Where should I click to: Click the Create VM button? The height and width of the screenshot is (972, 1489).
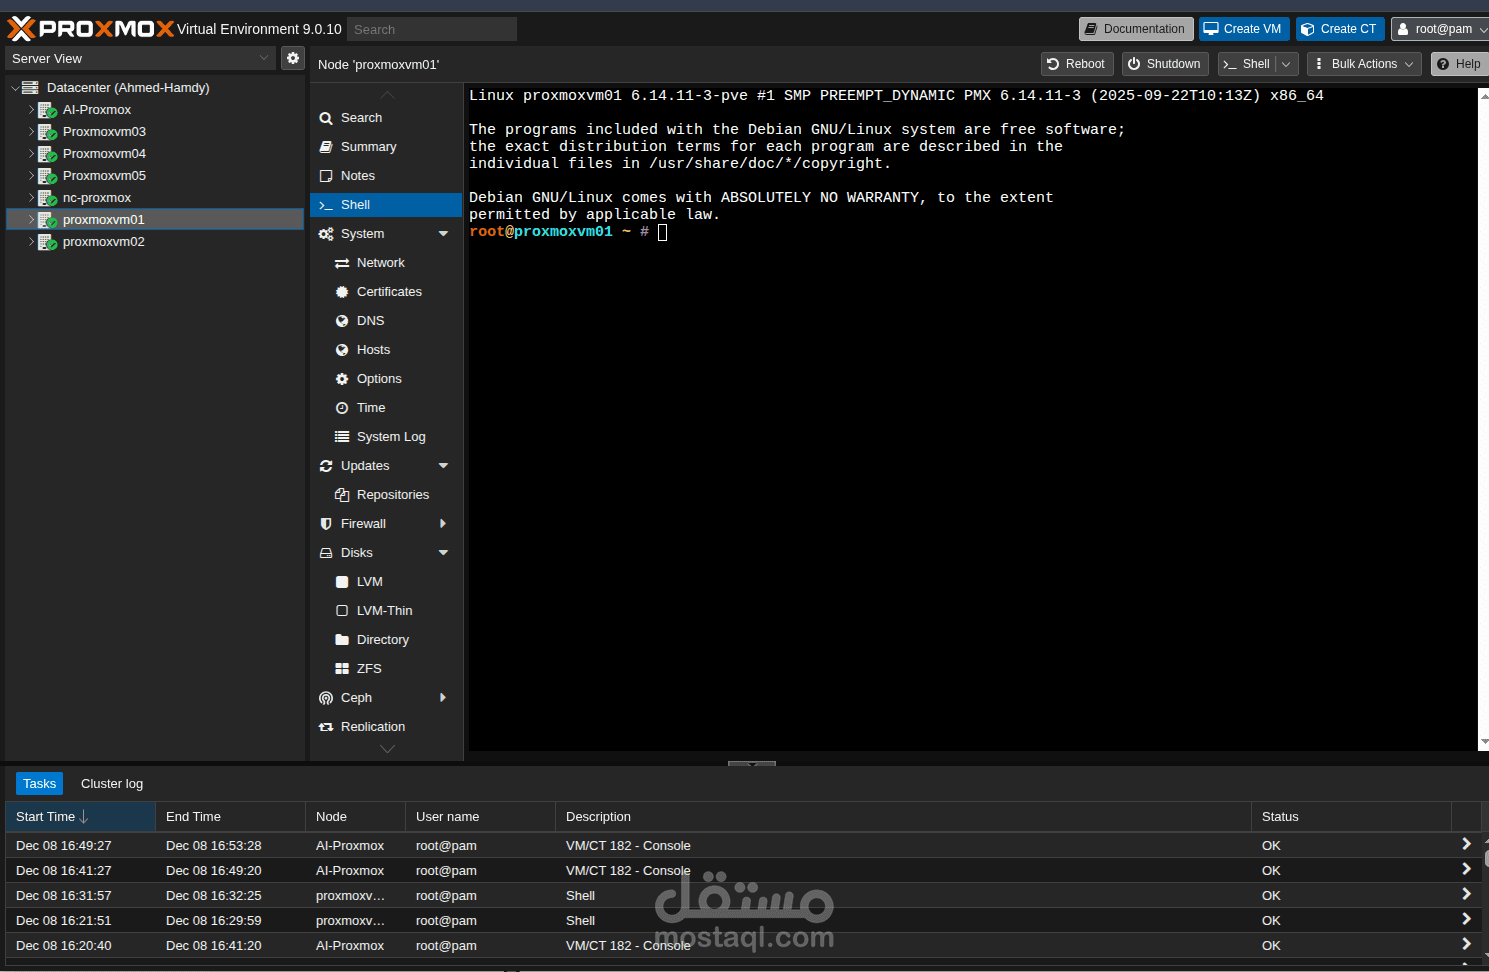click(x=1244, y=29)
